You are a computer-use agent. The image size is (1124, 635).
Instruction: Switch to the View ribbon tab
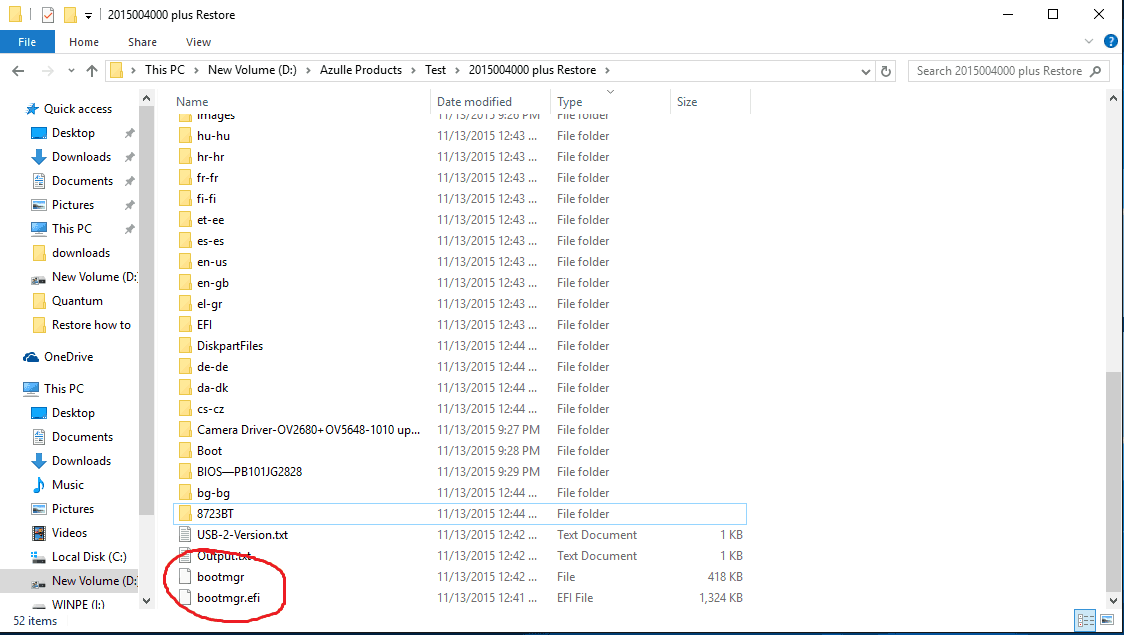pos(198,42)
